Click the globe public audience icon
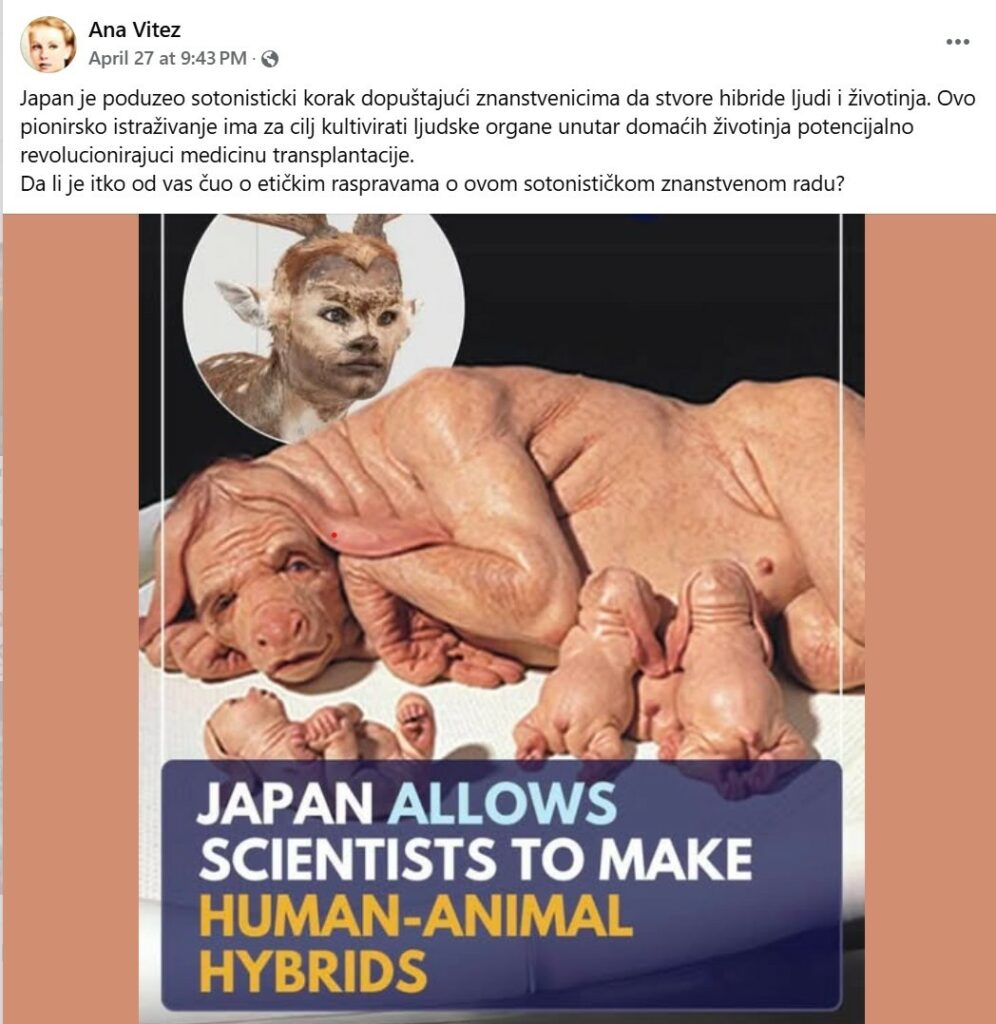This screenshot has width=996, height=1024. [270, 59]
